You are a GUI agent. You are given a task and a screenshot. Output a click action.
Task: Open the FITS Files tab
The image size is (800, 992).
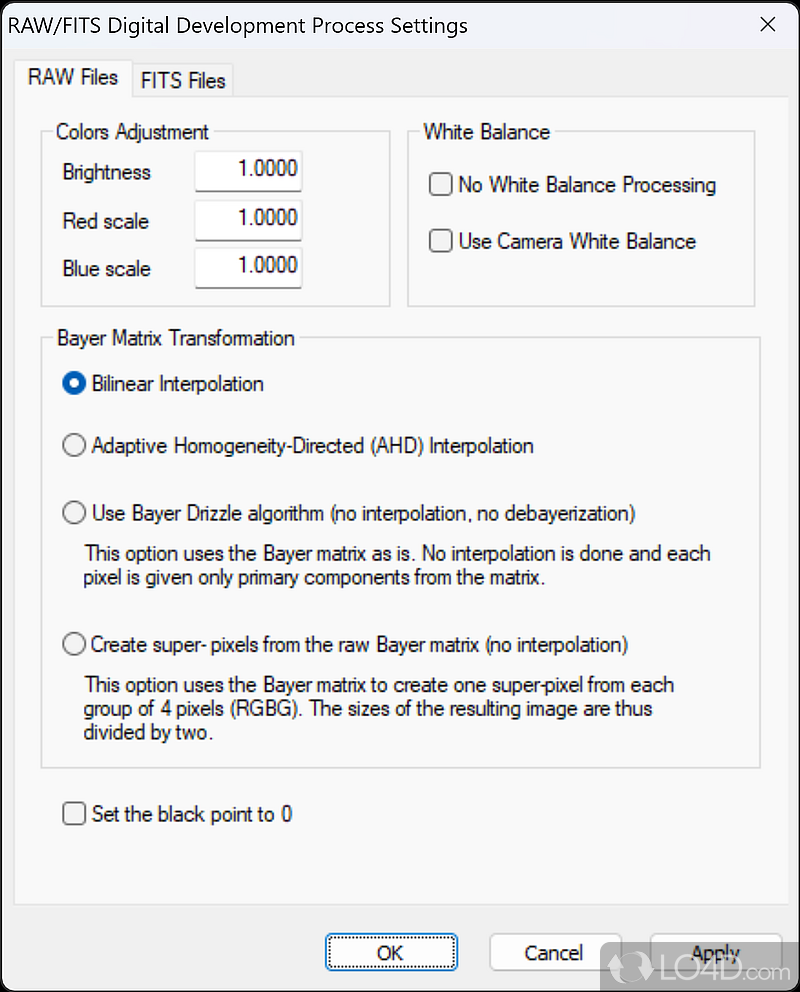tap(183, 80)
